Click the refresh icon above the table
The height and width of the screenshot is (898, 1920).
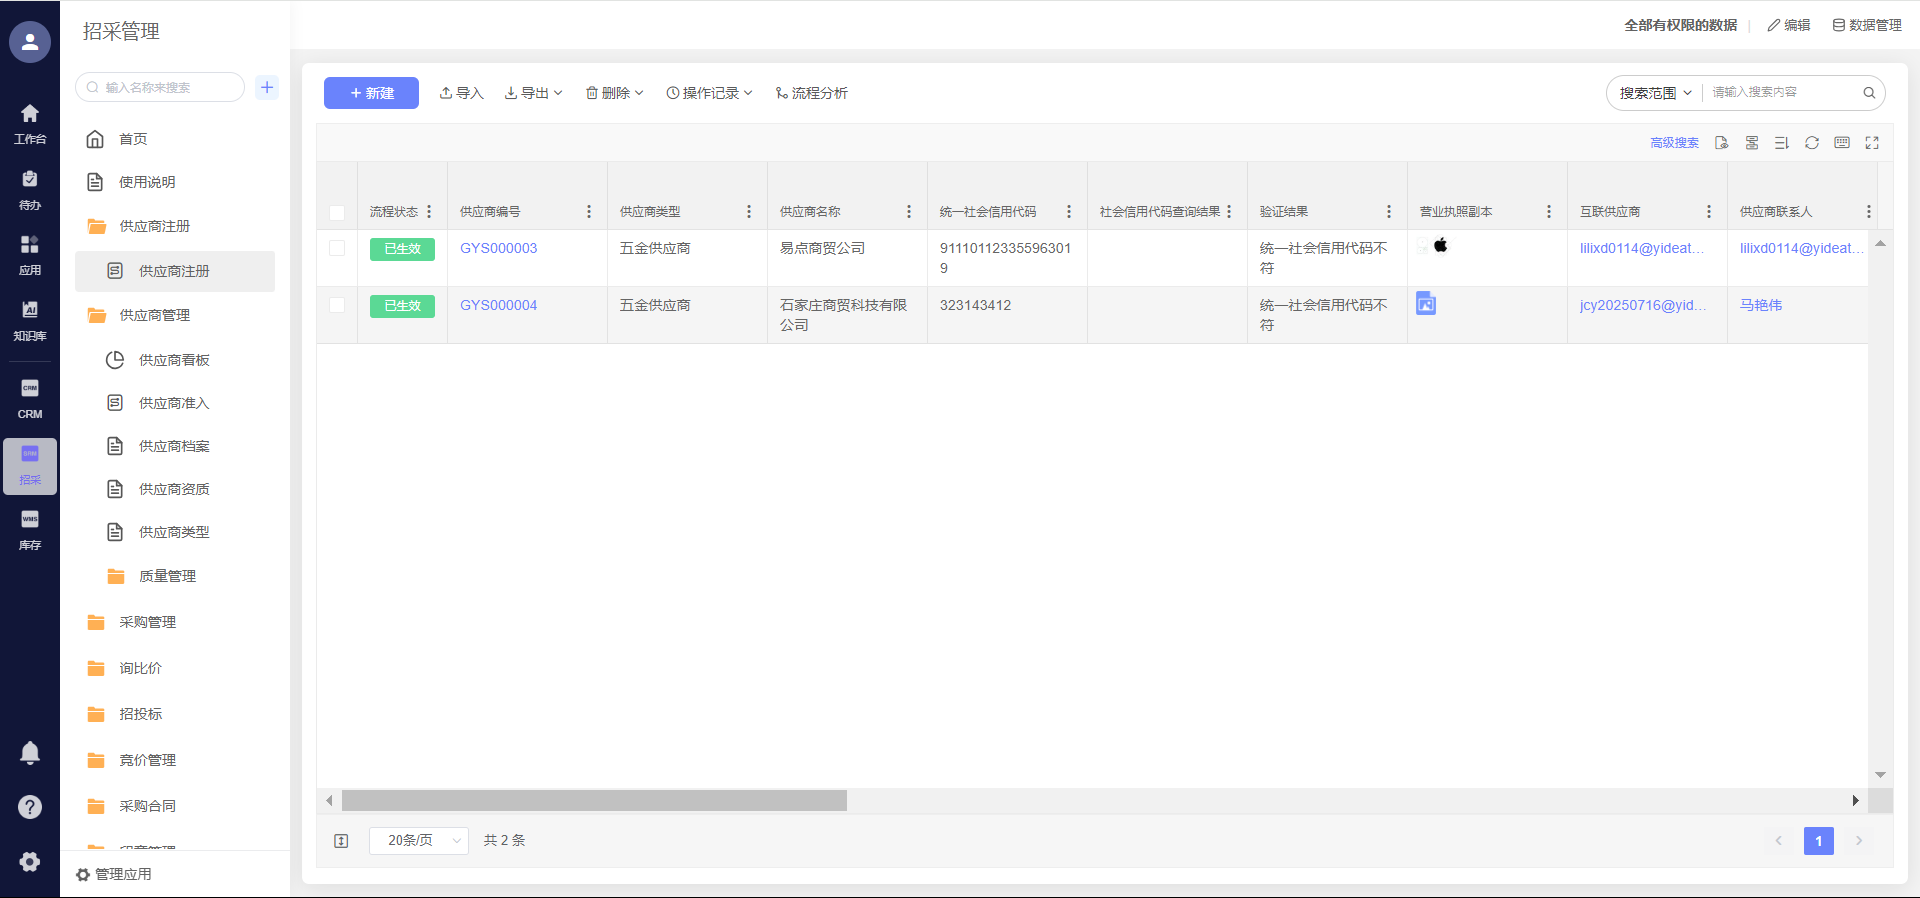[x=1811, y=143]
